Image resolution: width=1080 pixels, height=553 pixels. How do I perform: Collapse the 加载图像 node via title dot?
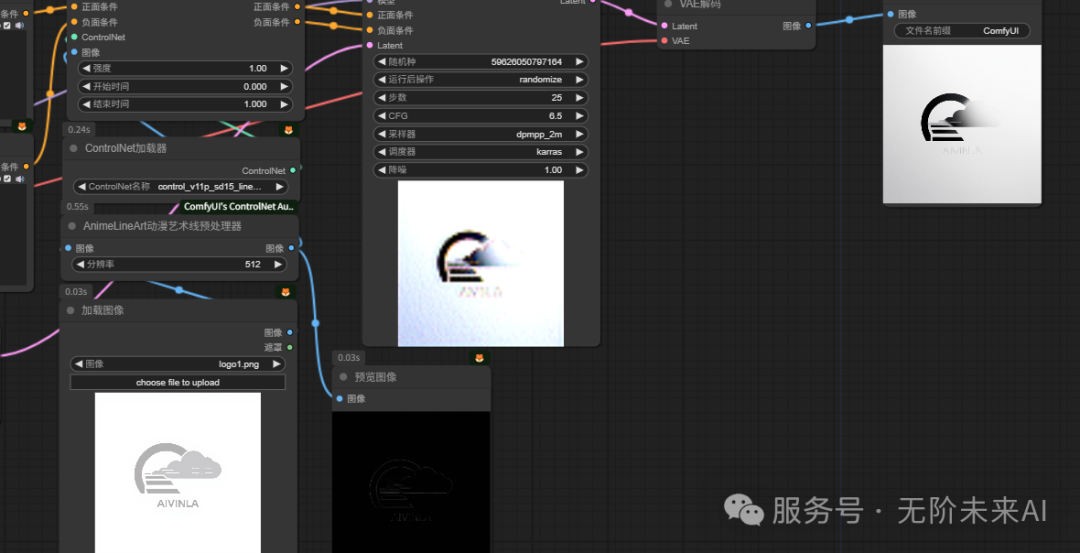click(70, 311)
